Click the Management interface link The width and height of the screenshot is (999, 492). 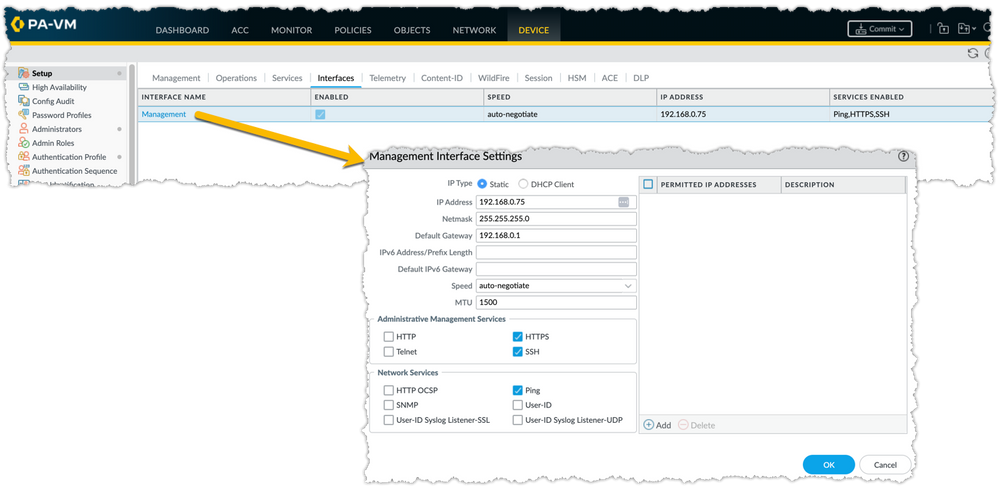tap(164, 114)
